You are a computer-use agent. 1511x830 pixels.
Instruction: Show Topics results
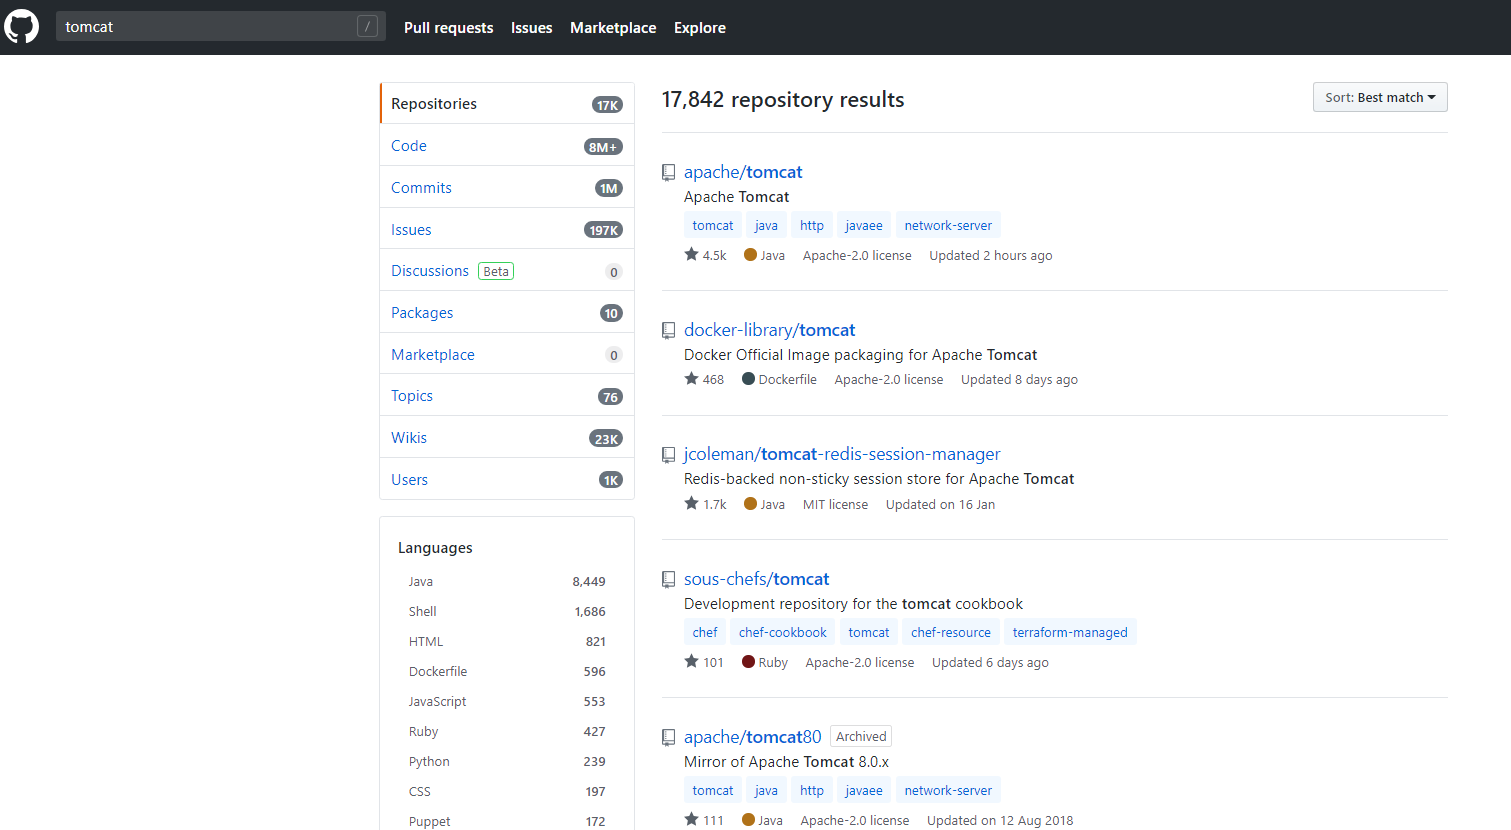pos(507,396)
